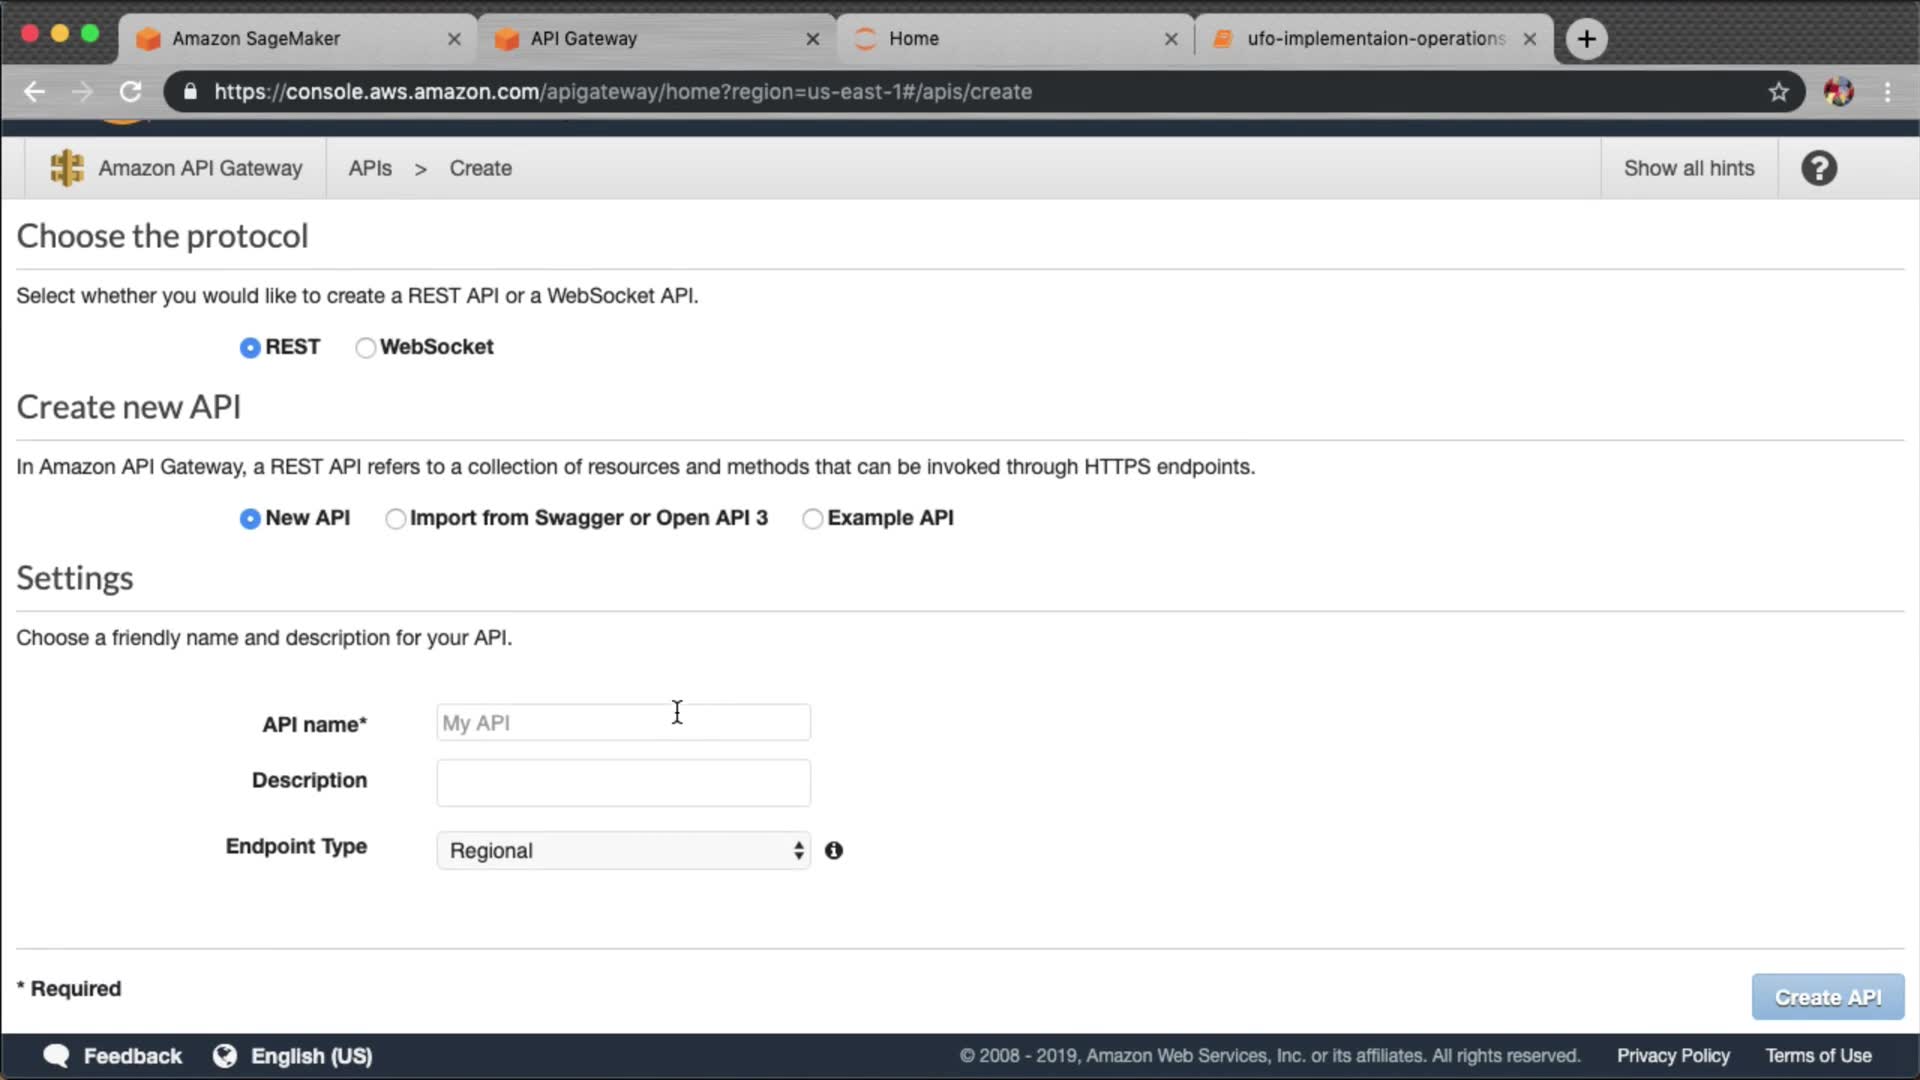This screenshot has height=1080, width=1920.
Task: Choose Import from Swagger or Open API 3
Action: [x=396, y=518]
